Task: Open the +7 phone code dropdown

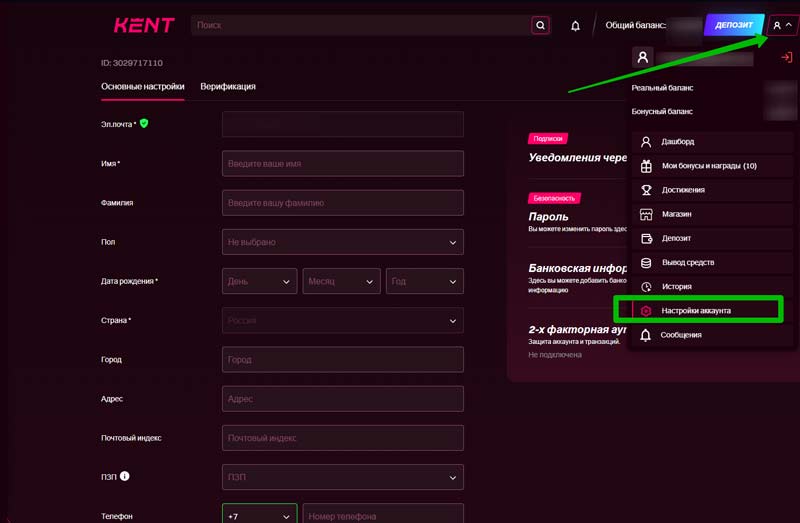Action: pyautogui.click(x=259, y=516)
